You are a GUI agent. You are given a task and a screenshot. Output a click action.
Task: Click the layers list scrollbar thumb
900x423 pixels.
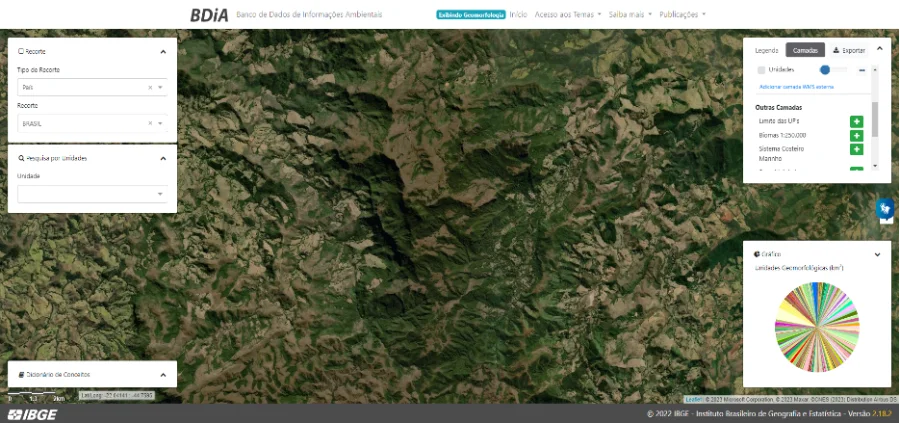pos(875,119)
